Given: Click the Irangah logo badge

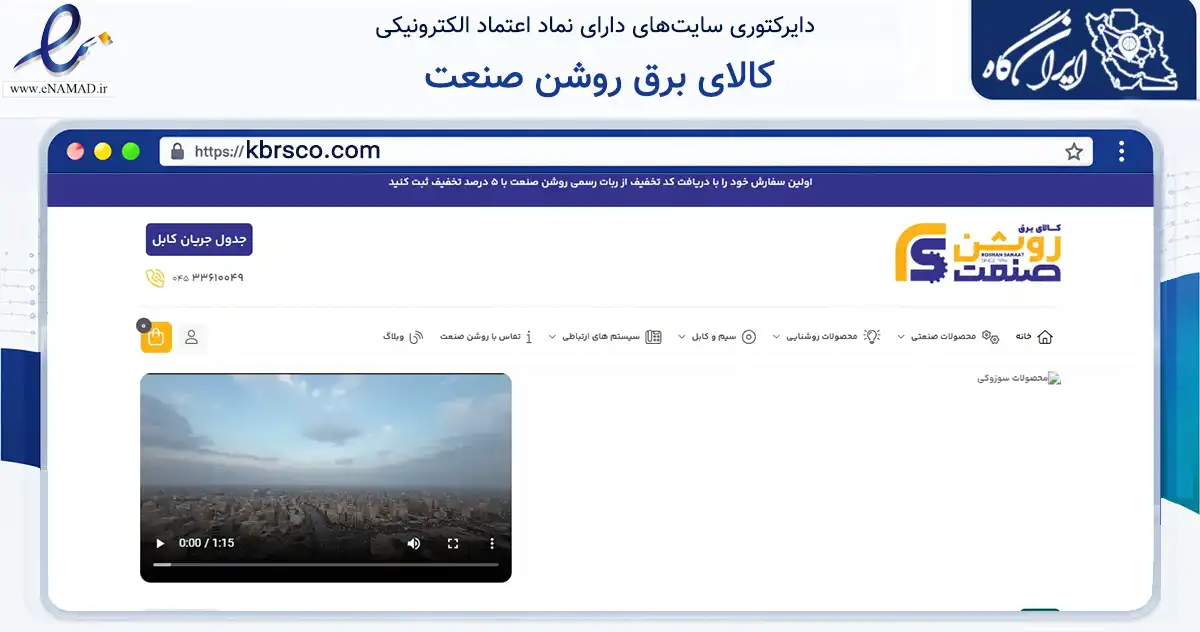Looking at the screenshot, I should pyautogui.click(x=1085, y=50).
